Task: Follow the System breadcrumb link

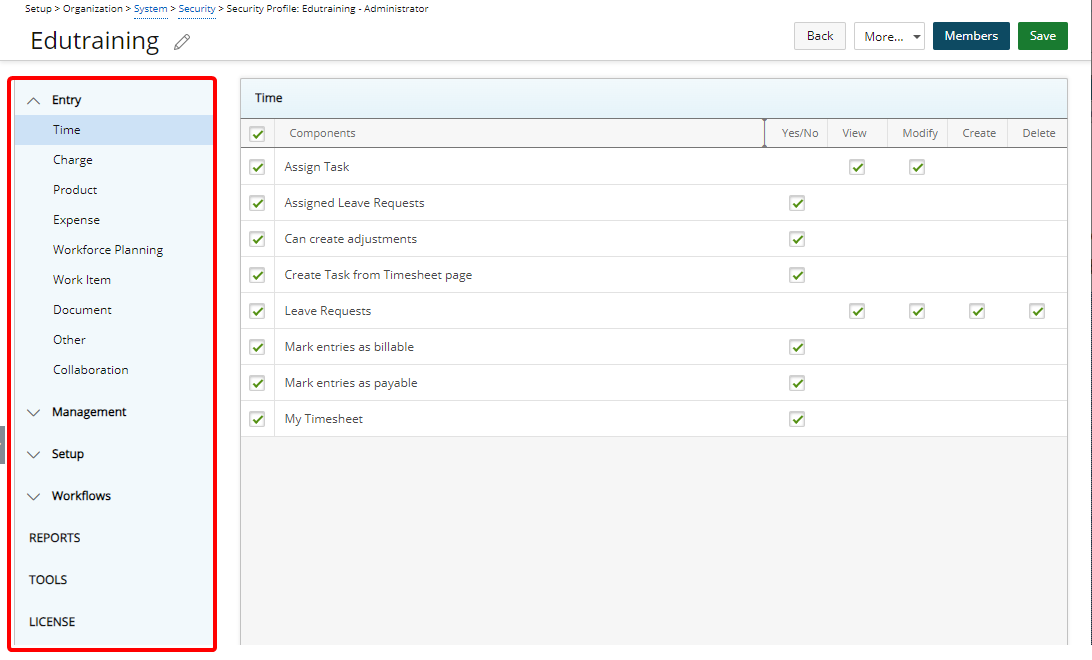Action: coord(150,9)
